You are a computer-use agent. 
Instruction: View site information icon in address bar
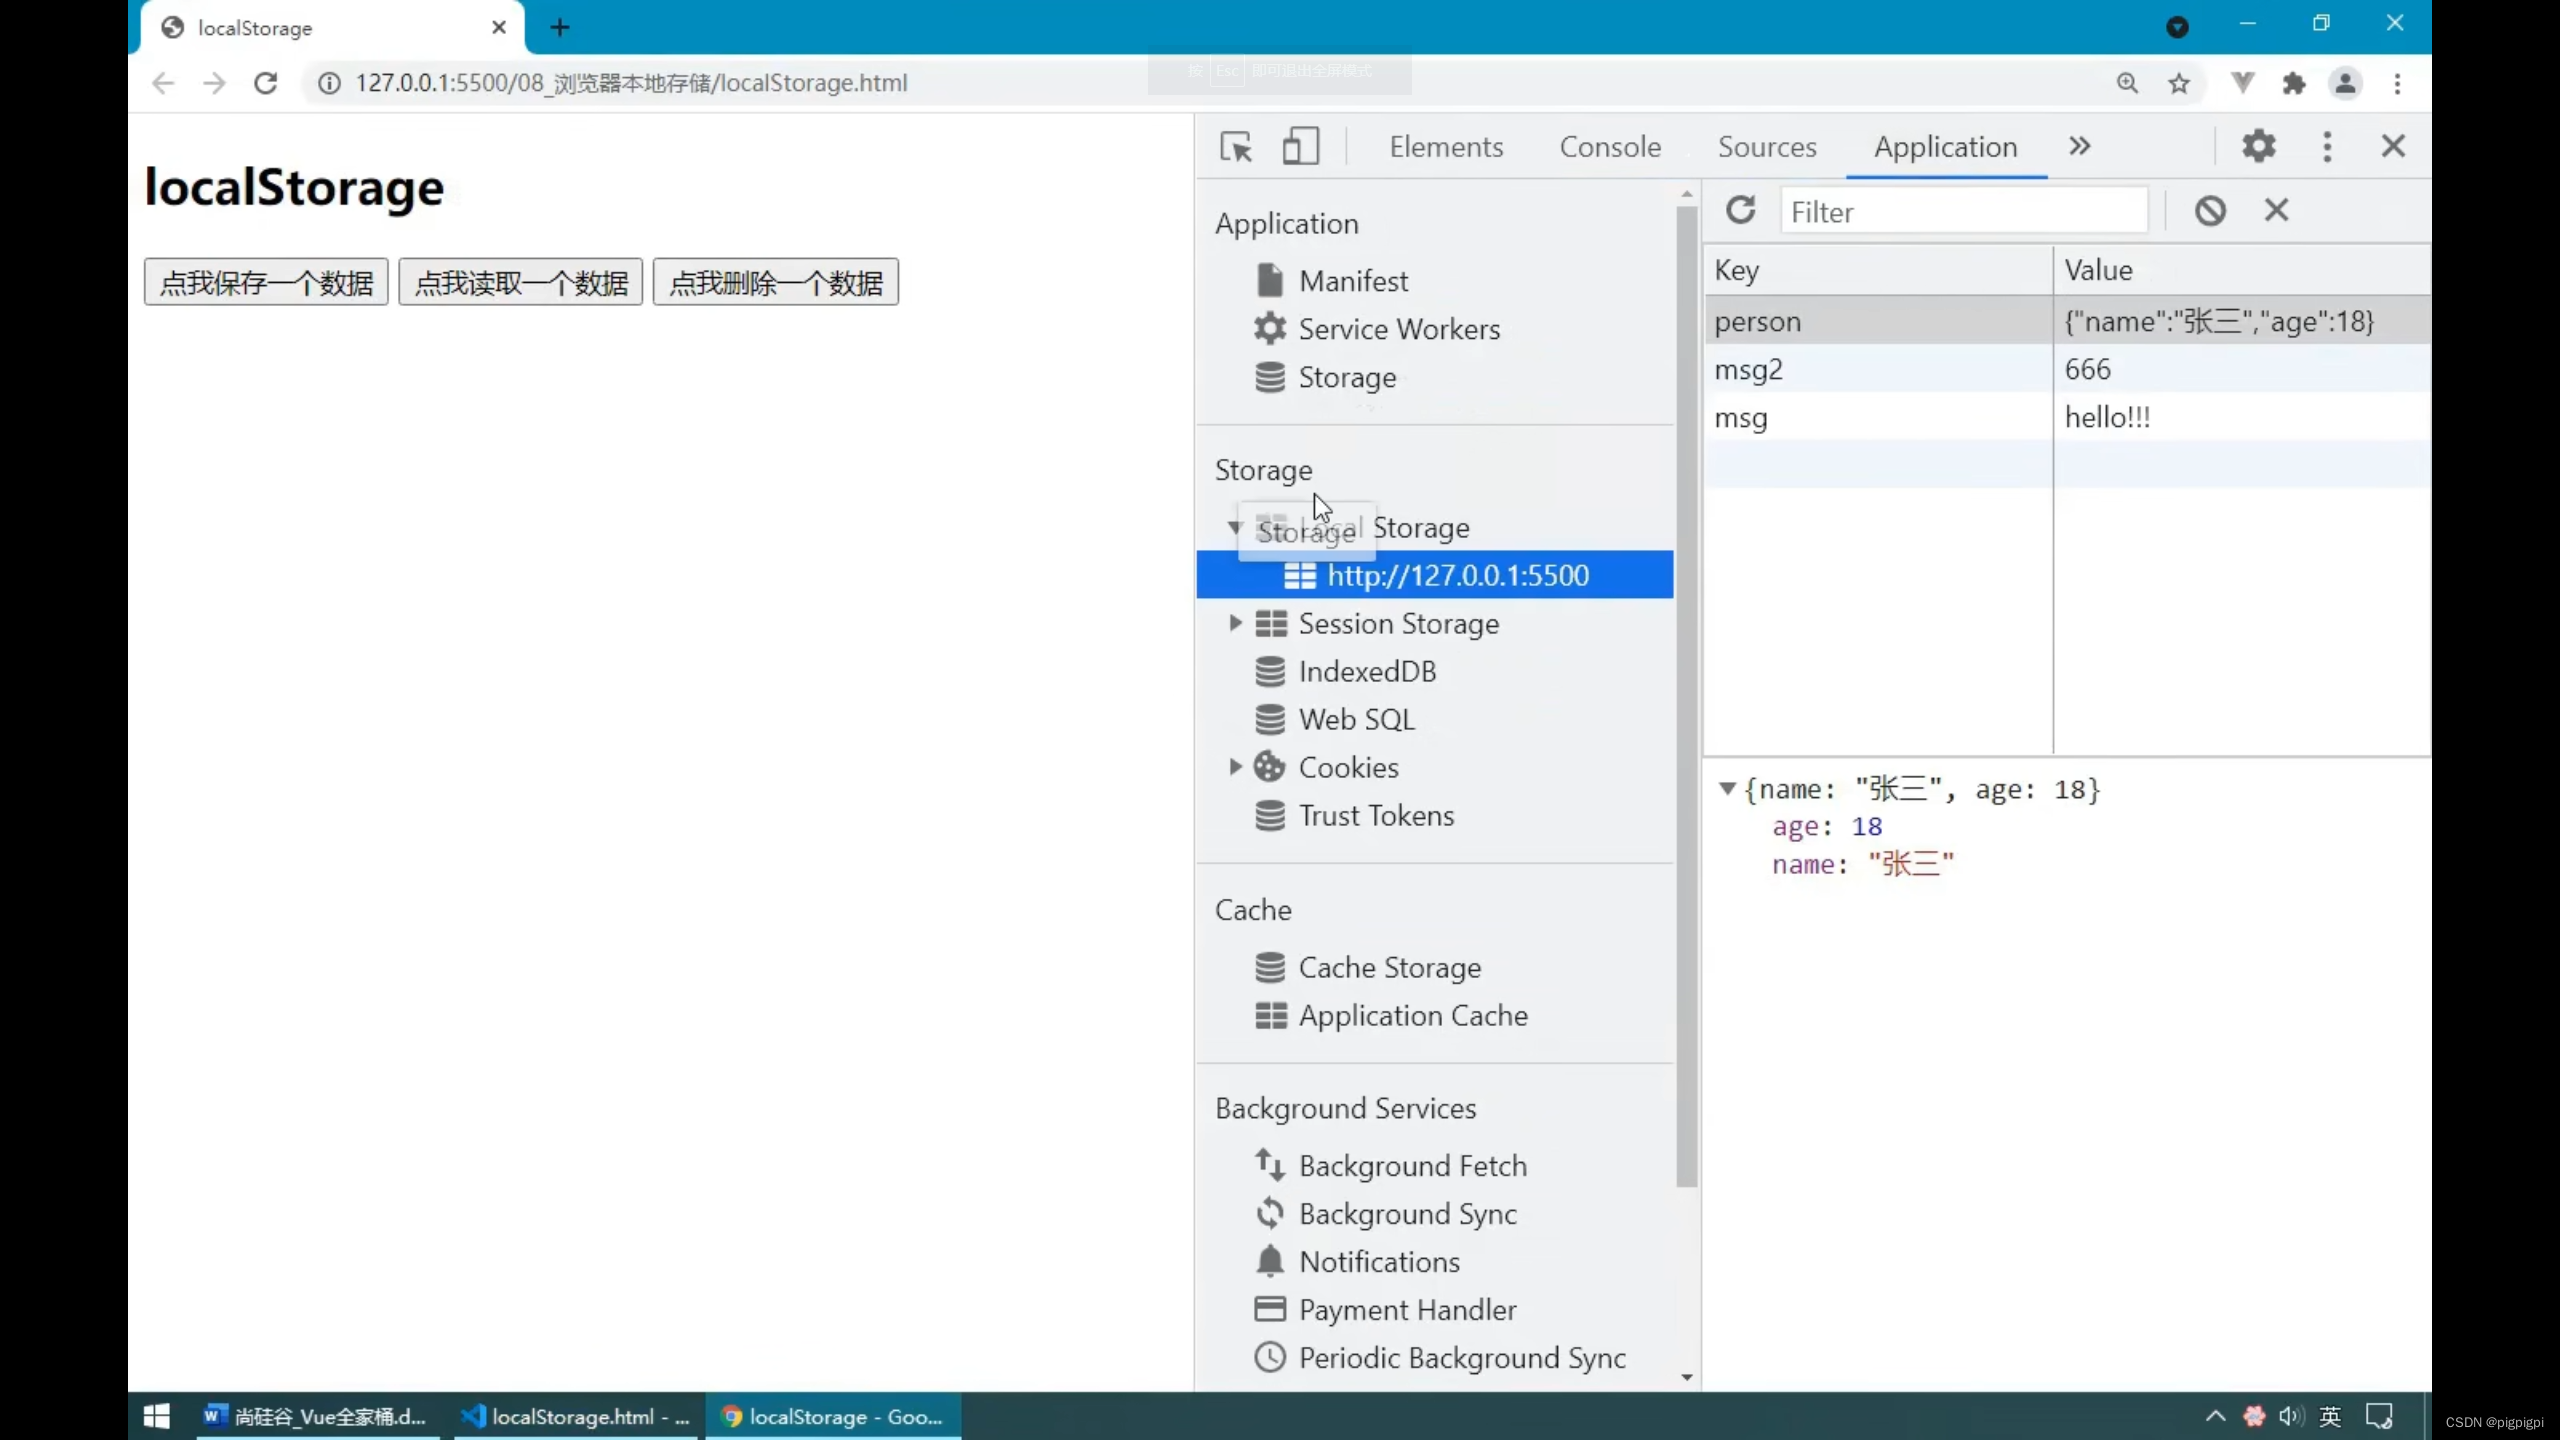point(329,83)
